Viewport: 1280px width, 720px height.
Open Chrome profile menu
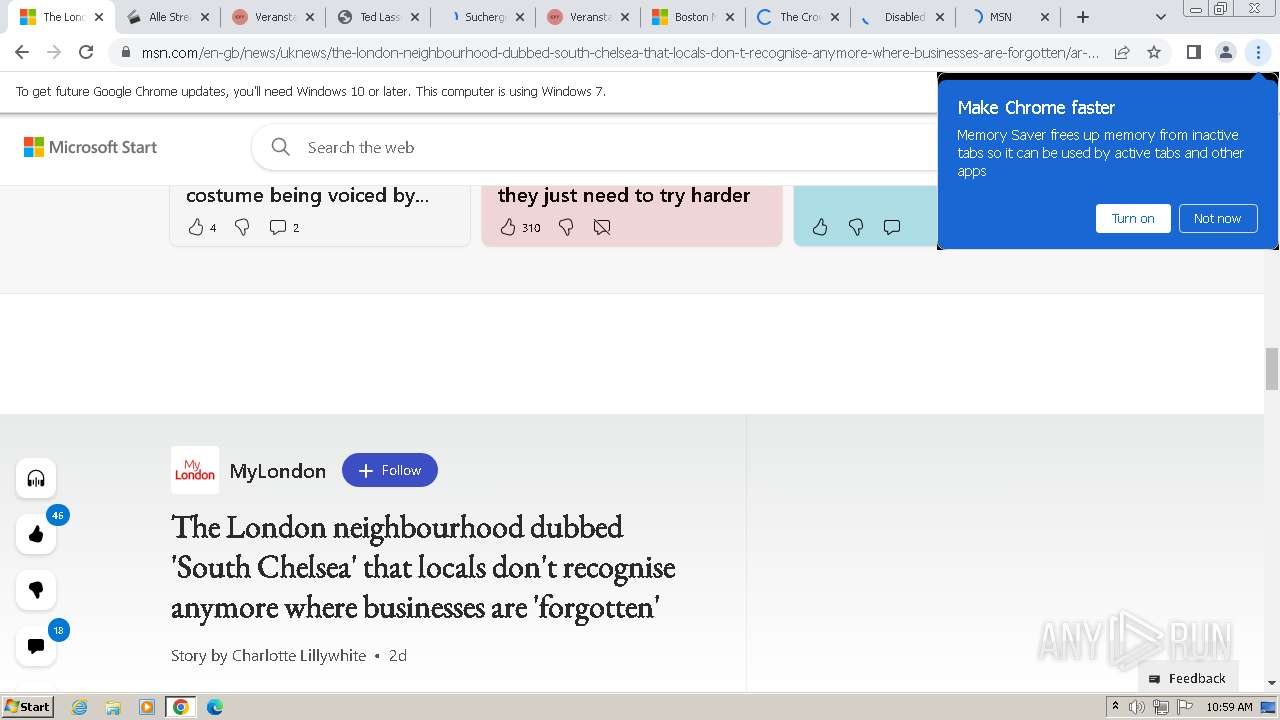(x=1226, y=52)
